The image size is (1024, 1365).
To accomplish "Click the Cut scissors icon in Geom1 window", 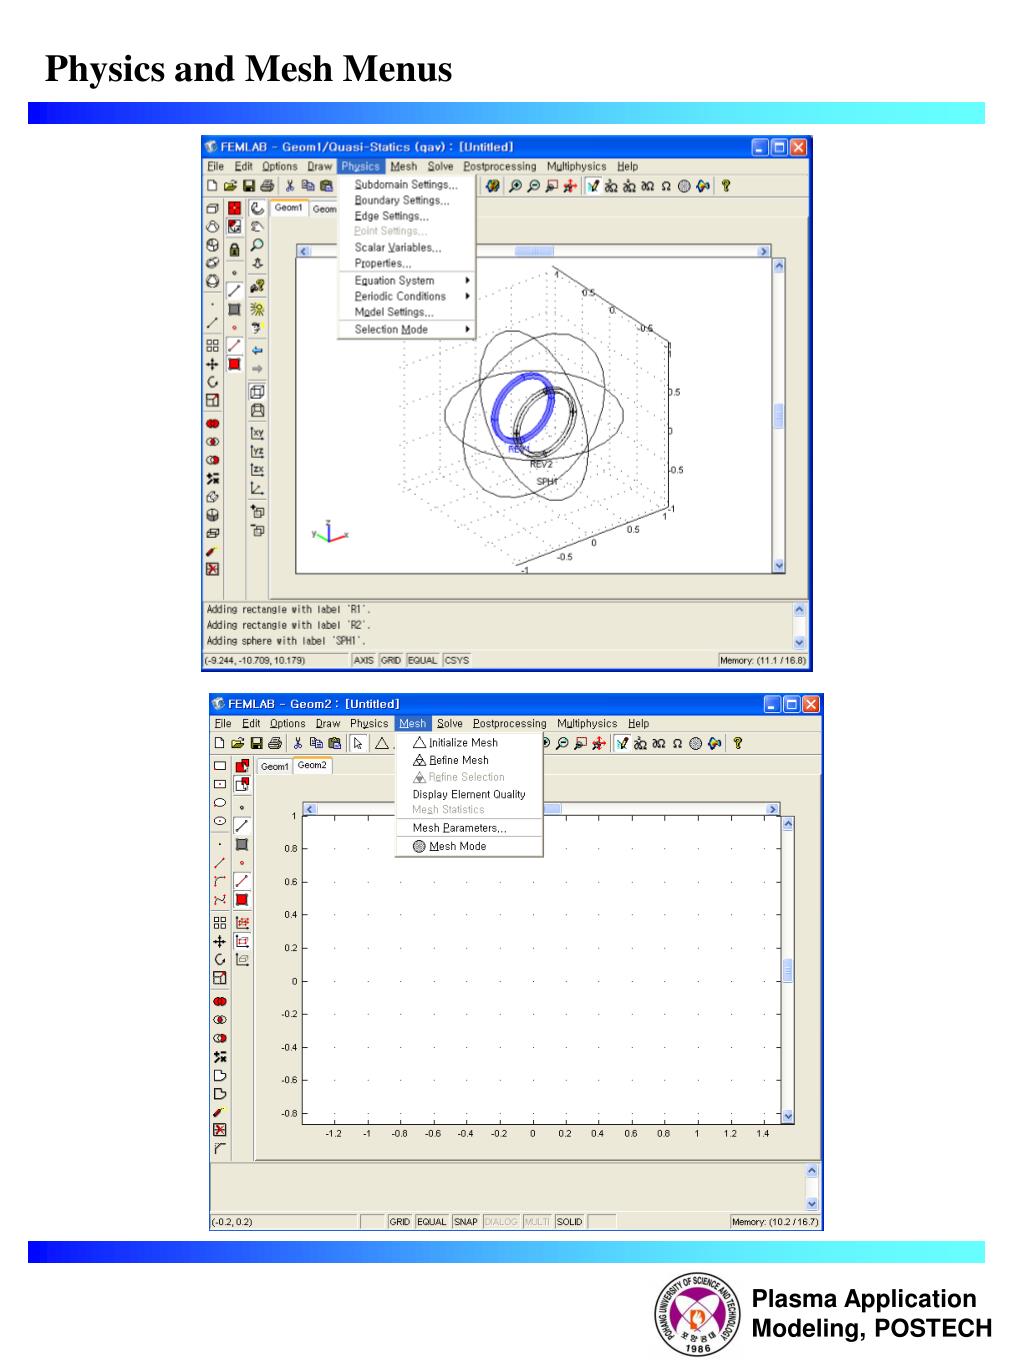I will pyautogui.click(x=290, y=185).
